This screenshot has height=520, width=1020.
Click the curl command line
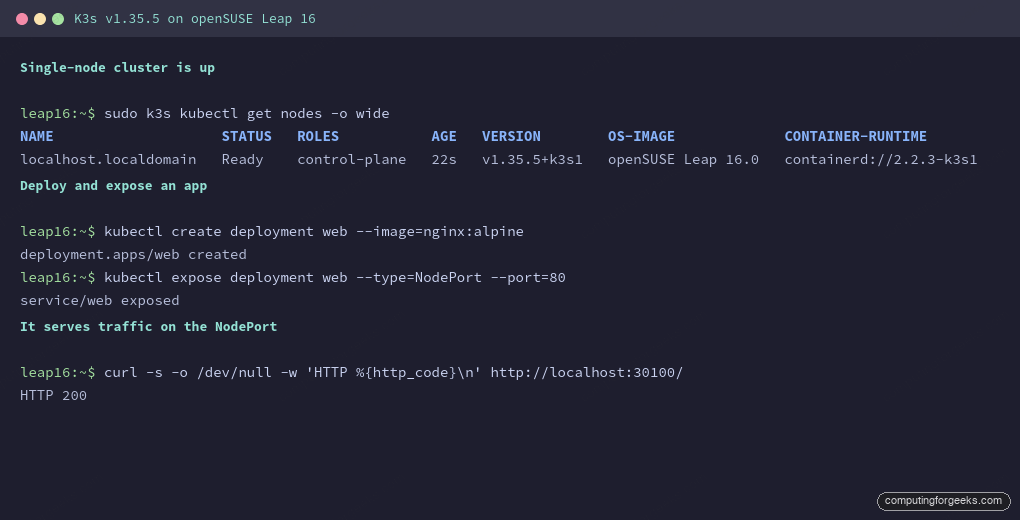pos(394,372)
